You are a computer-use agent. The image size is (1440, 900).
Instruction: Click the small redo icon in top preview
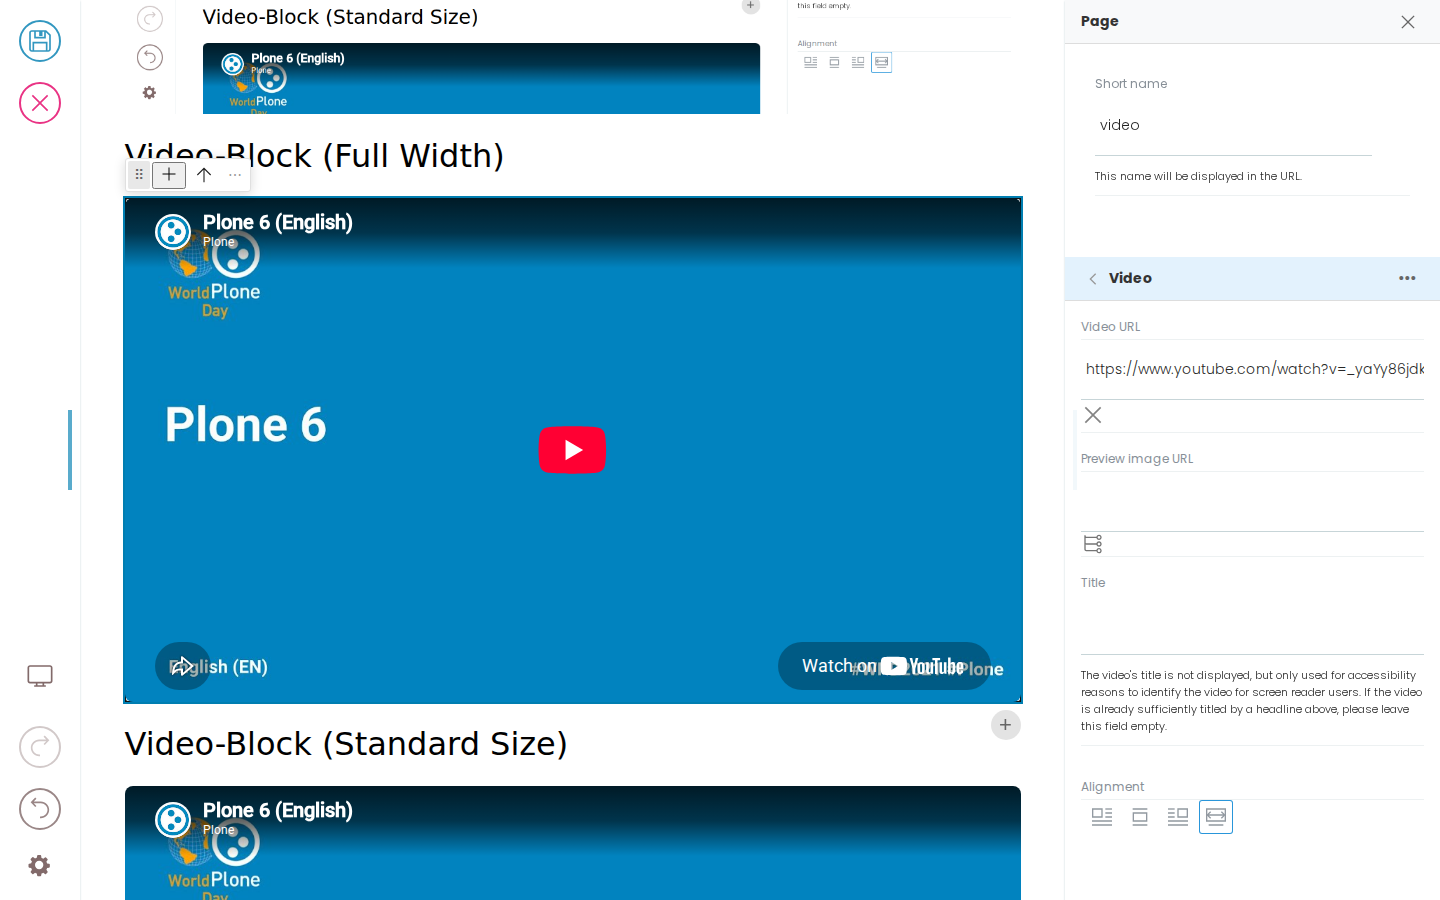point(150,19)
